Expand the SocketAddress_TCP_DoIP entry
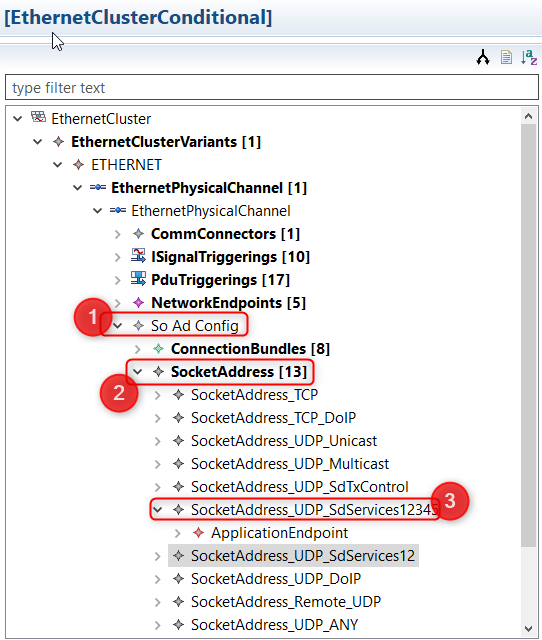The height and width of the screenshot is (640, 542). (158, 418)
